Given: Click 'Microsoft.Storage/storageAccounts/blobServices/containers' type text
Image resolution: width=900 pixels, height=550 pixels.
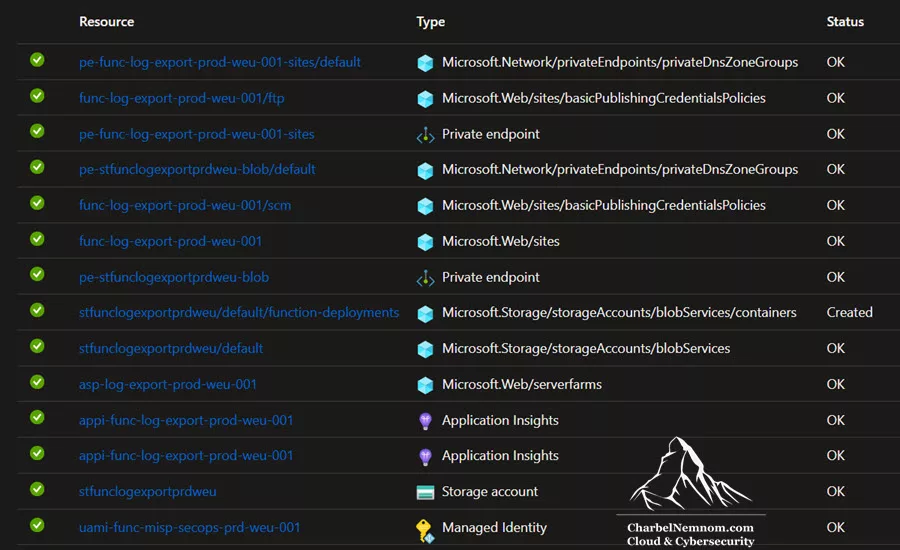Looking at the screenshot, I should (x=619, y=312).
